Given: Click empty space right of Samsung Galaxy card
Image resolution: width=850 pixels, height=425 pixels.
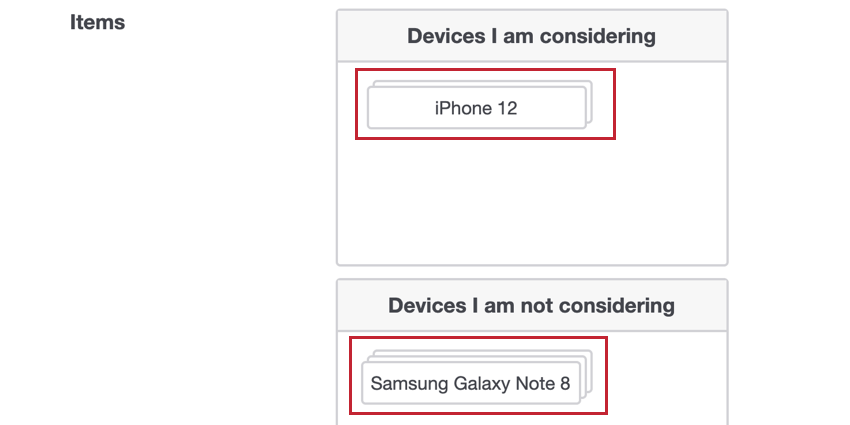Looking at the screenshot, I should 667,377.
